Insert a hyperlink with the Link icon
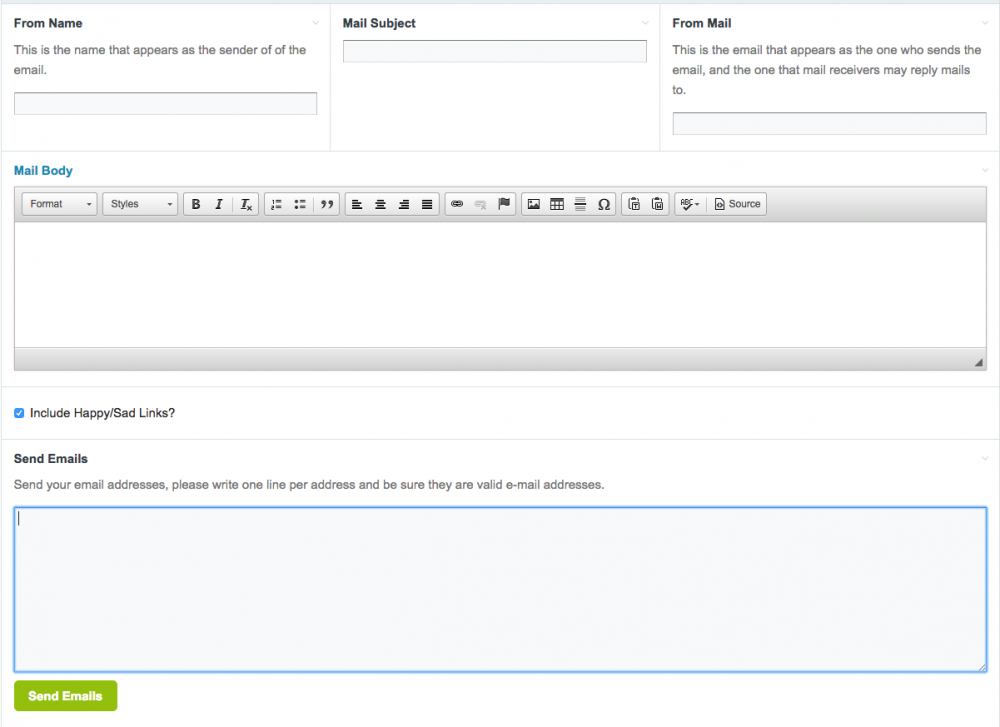The width and height of the screenshot is (1000, 727). [457, 204]
